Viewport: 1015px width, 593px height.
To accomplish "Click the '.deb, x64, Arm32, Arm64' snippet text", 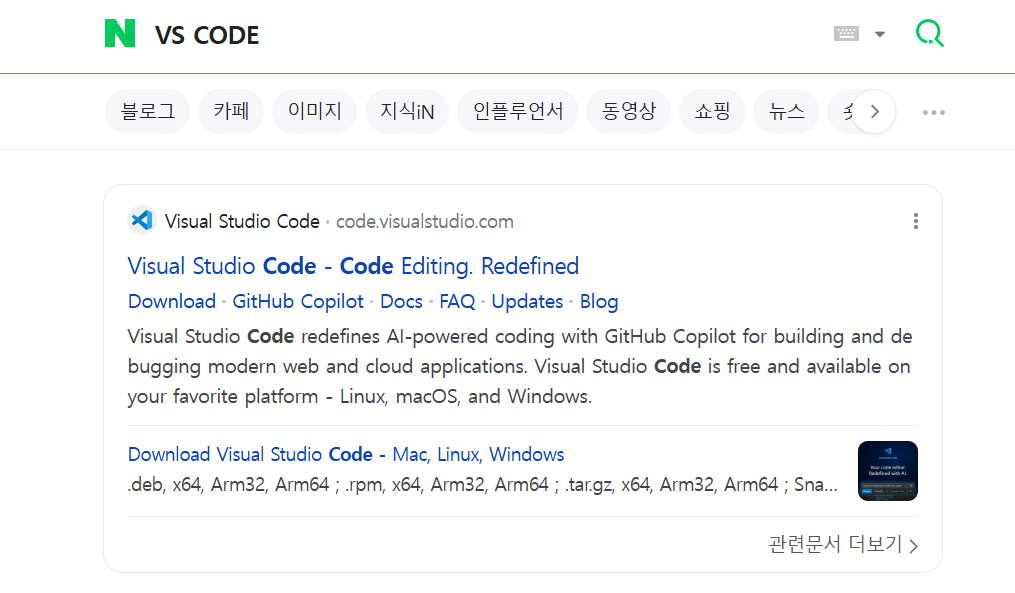I will point(482,485).
